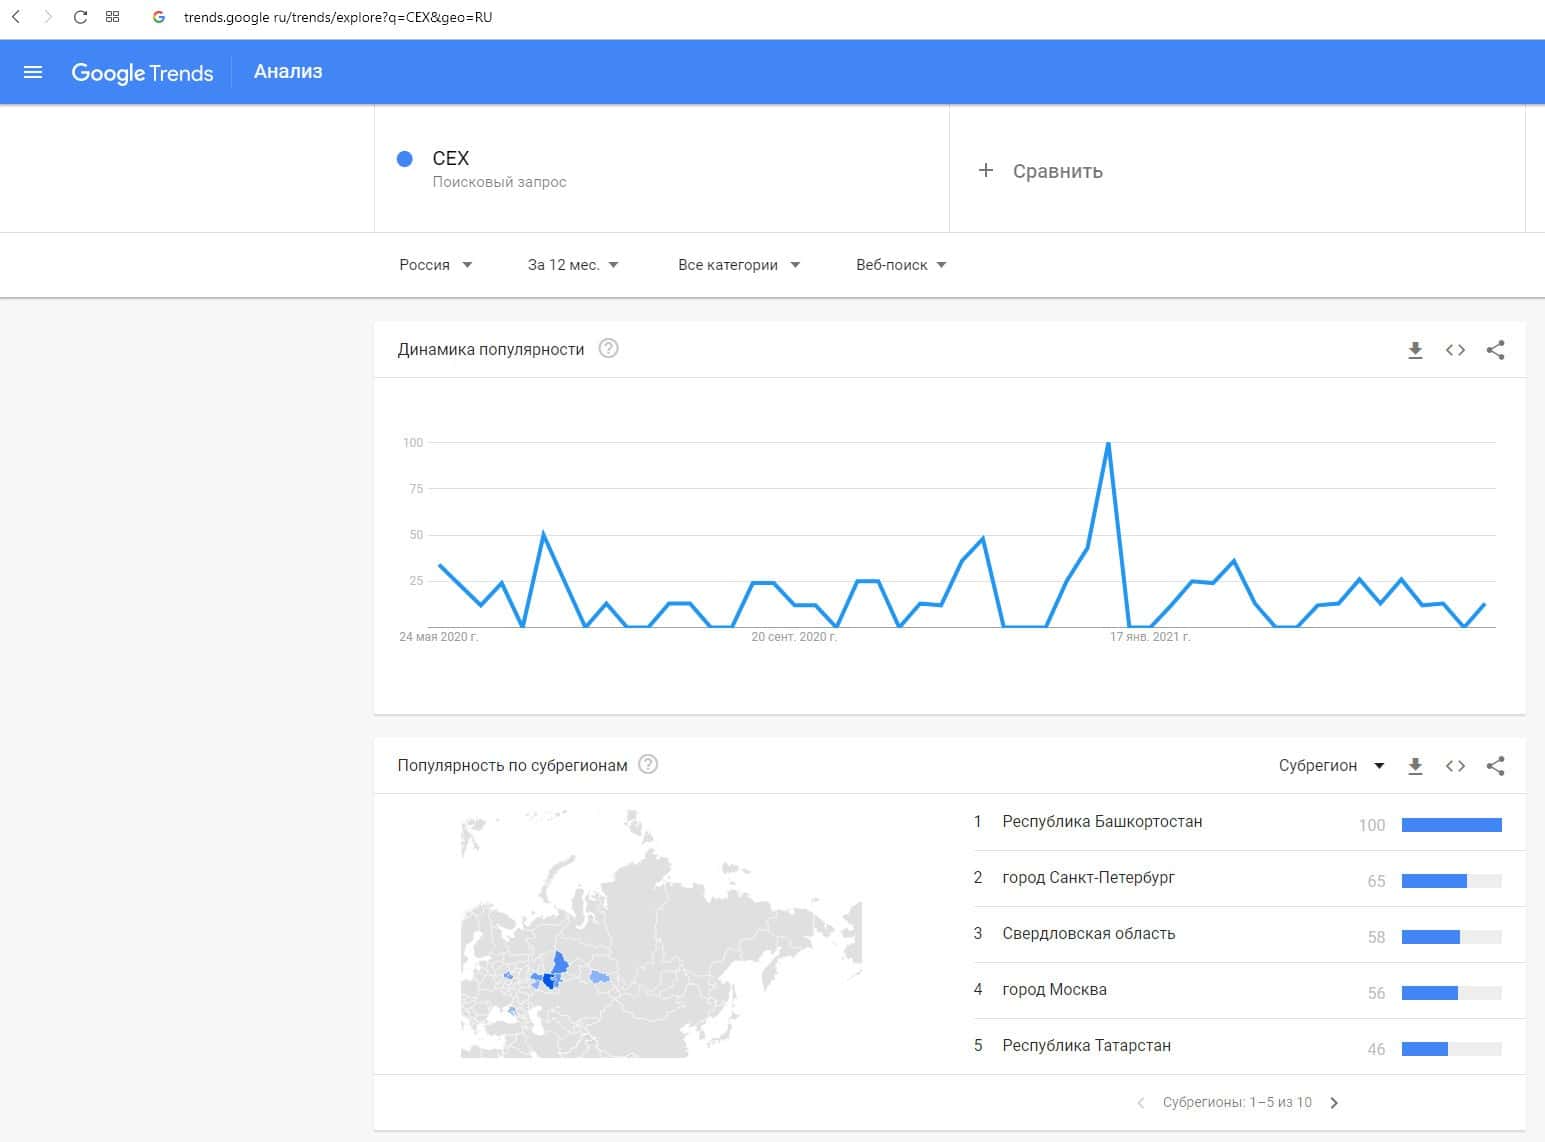Viewport: 1545px width, 1142px height.
Task: Go to next page of subregions
Action: [x=1334, y=1103]
